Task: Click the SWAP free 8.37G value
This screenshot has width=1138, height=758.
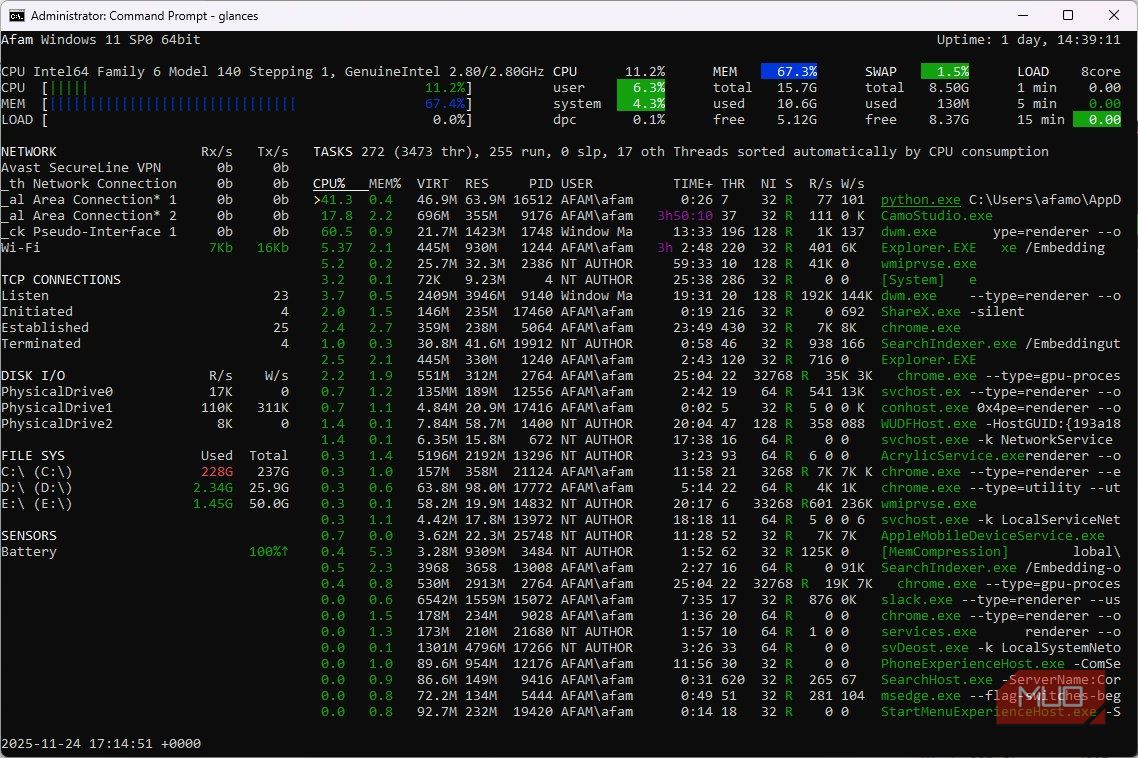Action: 949,119
